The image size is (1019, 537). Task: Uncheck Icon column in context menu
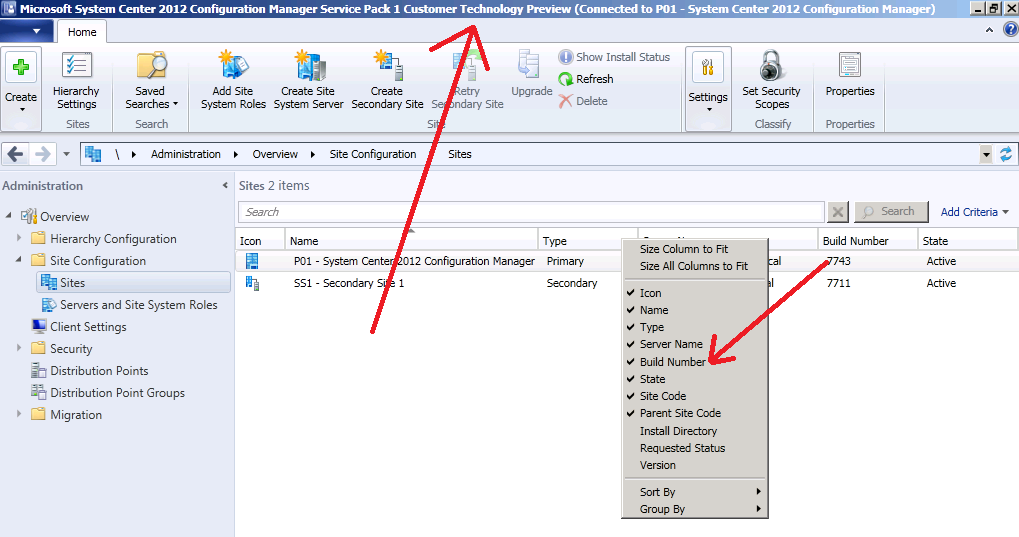(x=694, y=293)
